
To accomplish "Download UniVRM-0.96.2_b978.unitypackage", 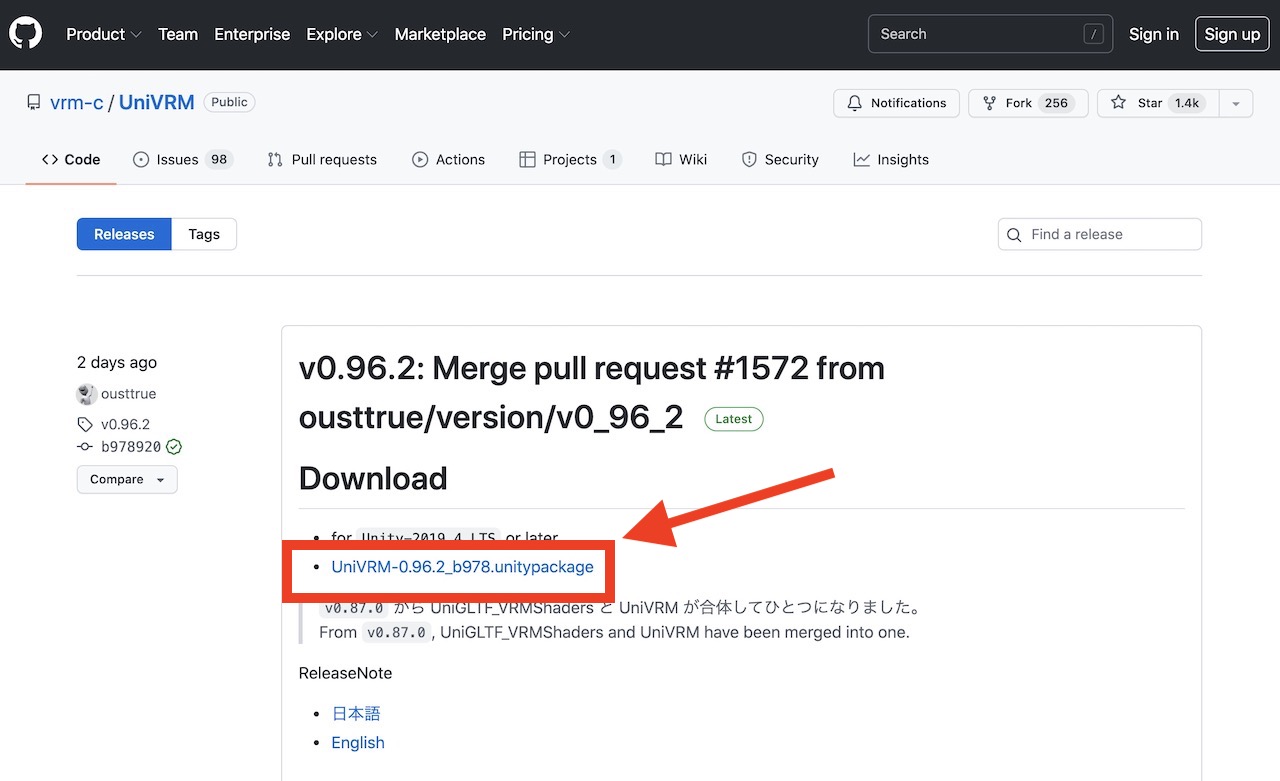I will point(462,567).
